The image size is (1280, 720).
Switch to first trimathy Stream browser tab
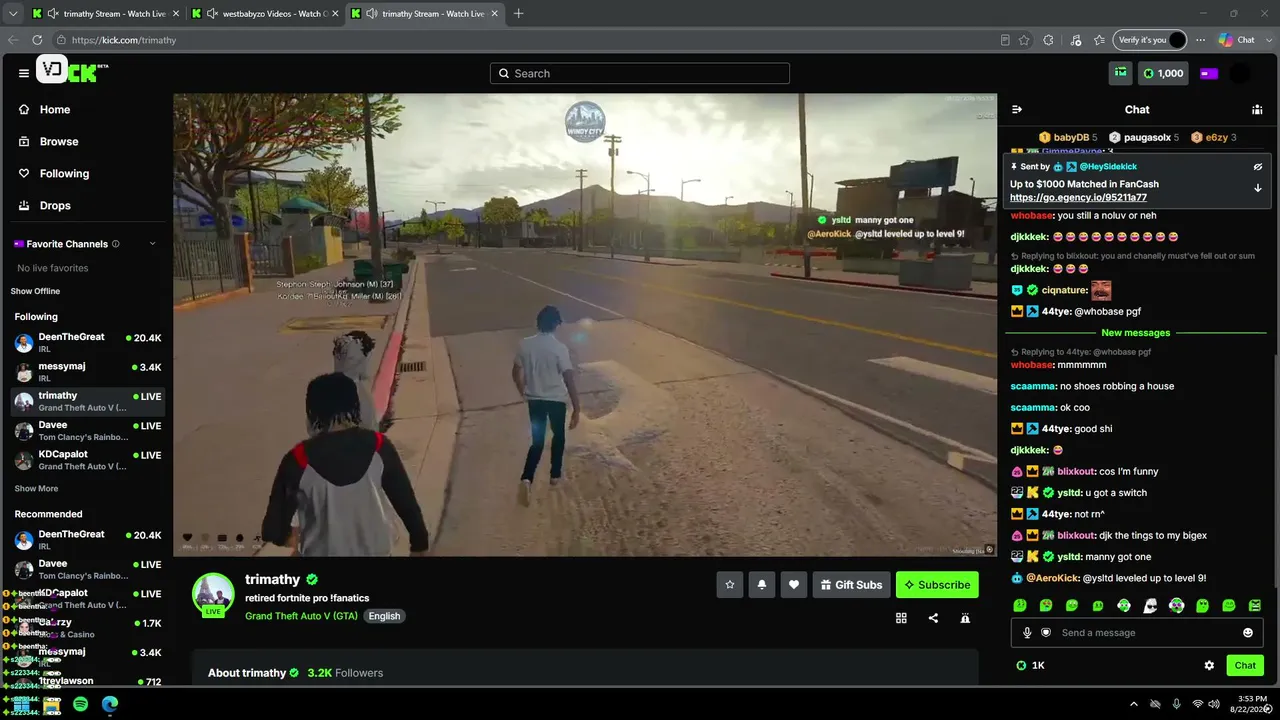pos(105,13)
